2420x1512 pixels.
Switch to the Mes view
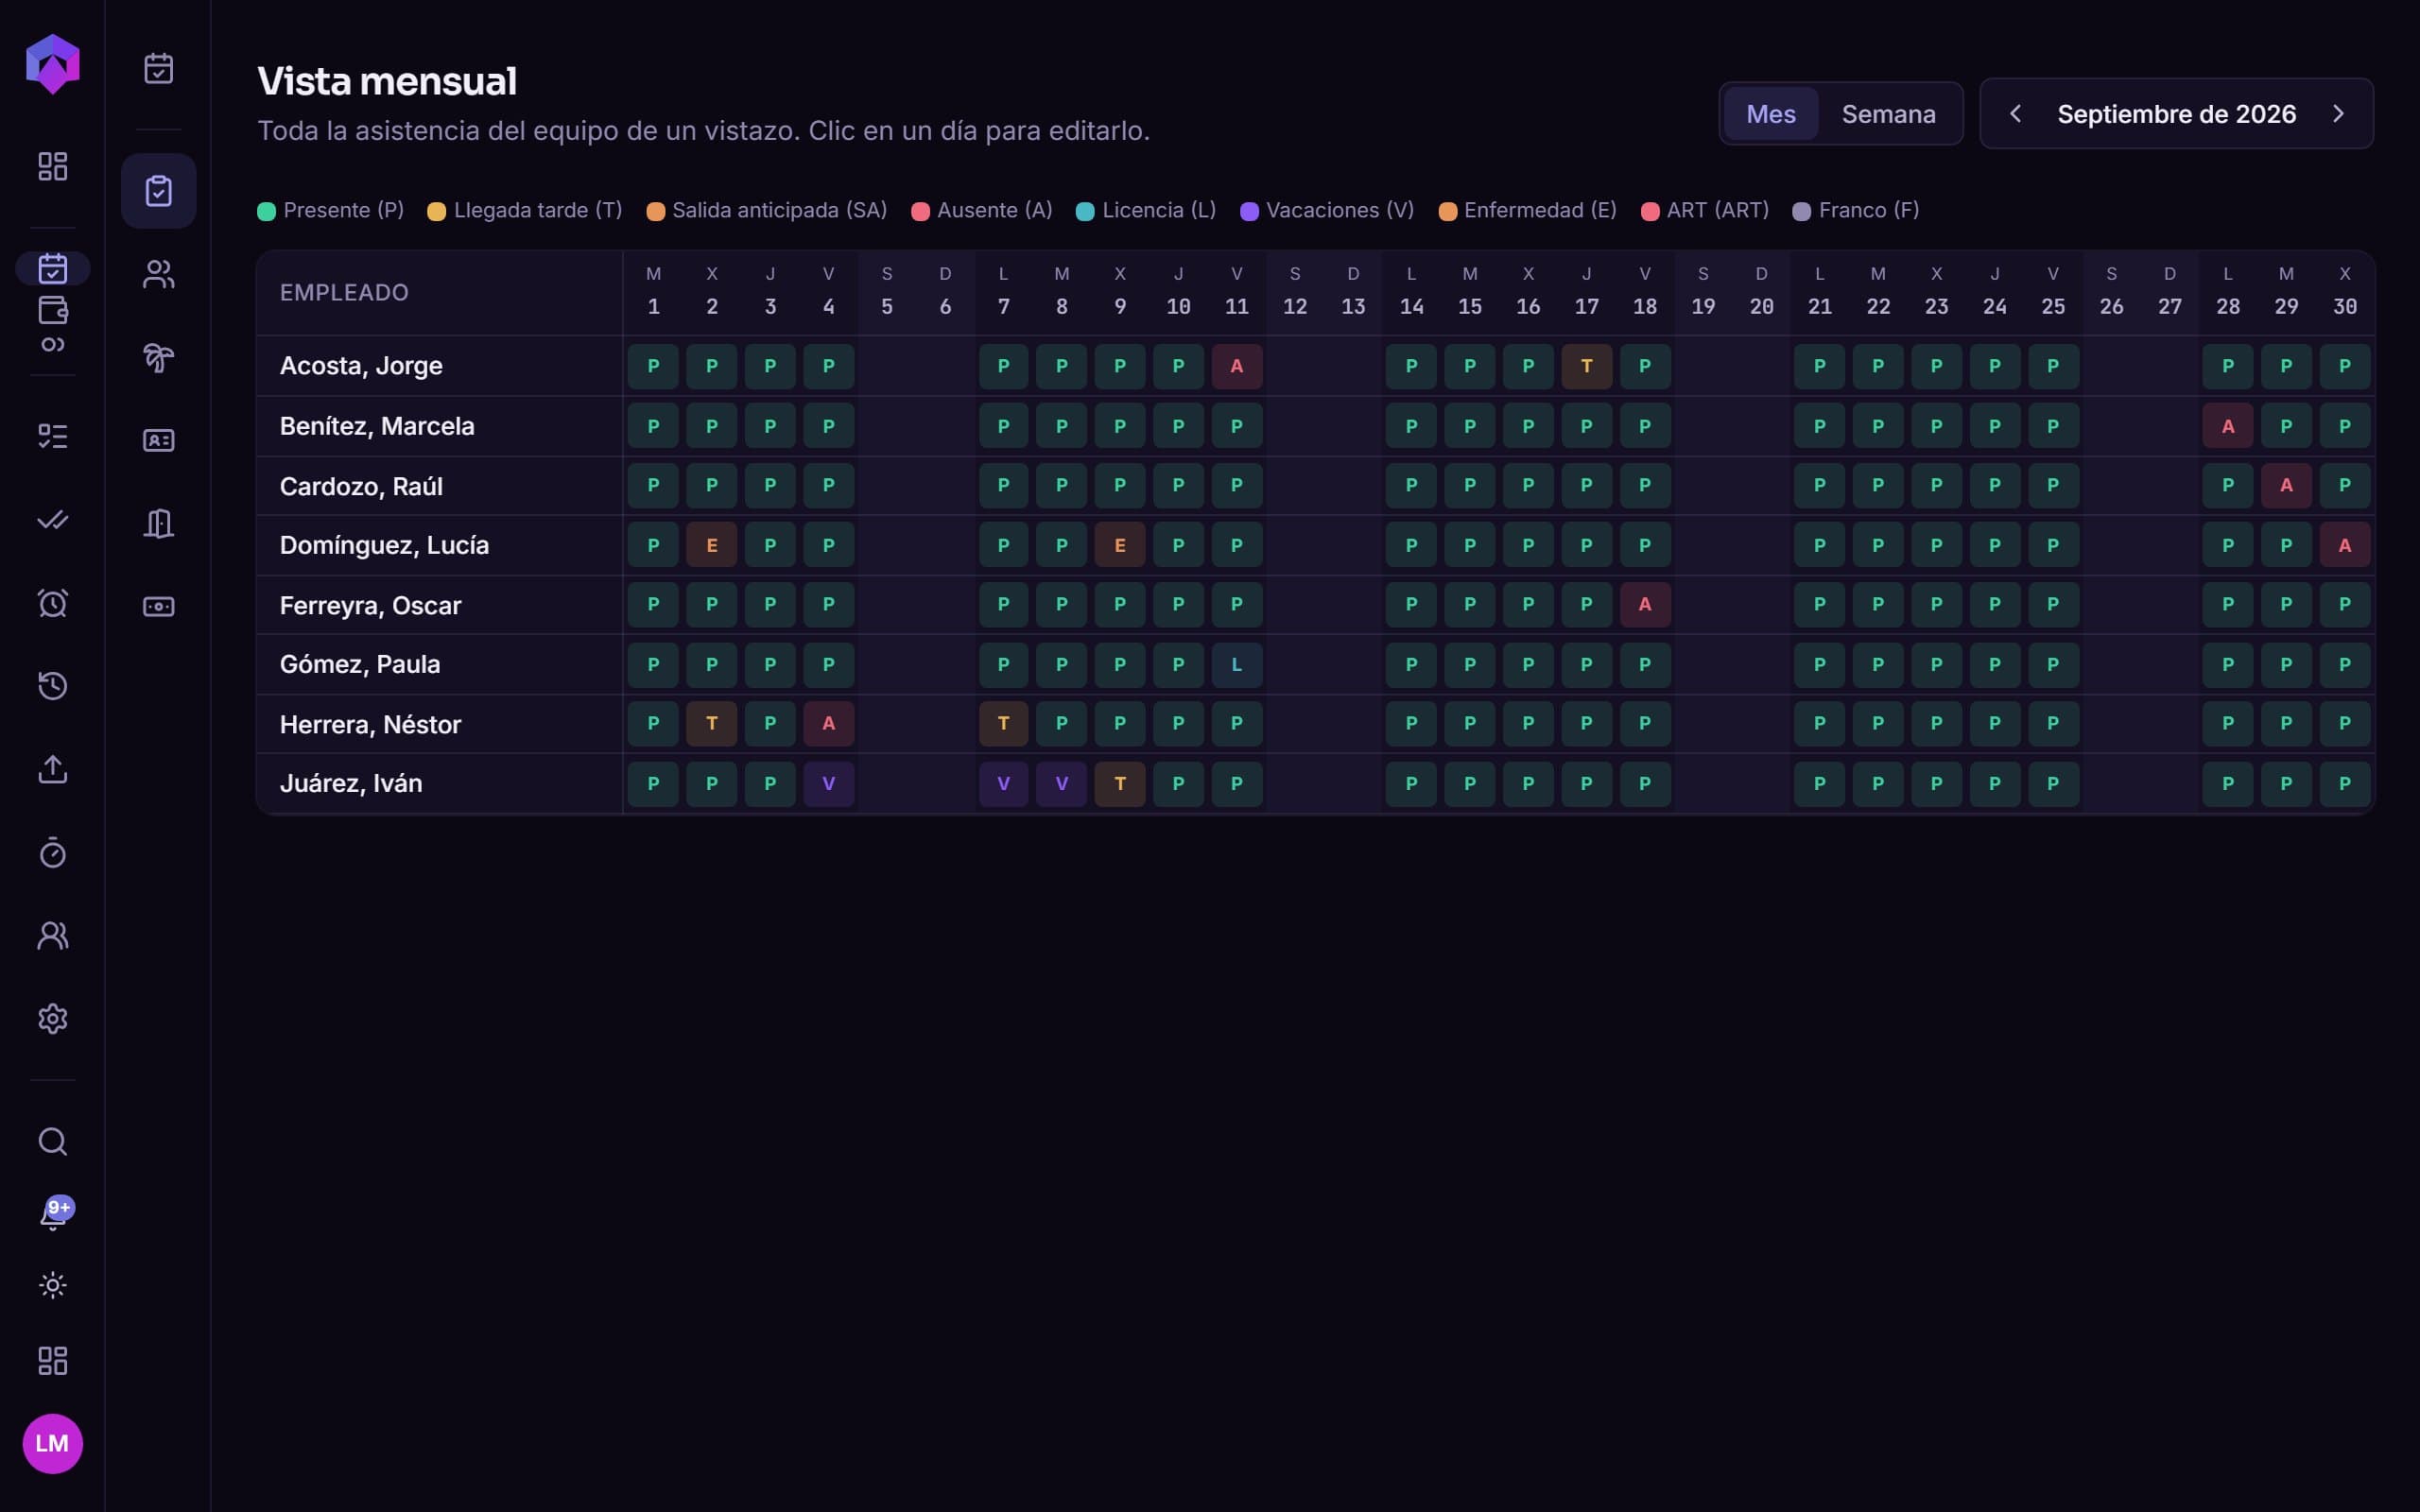coord(1770,114)
